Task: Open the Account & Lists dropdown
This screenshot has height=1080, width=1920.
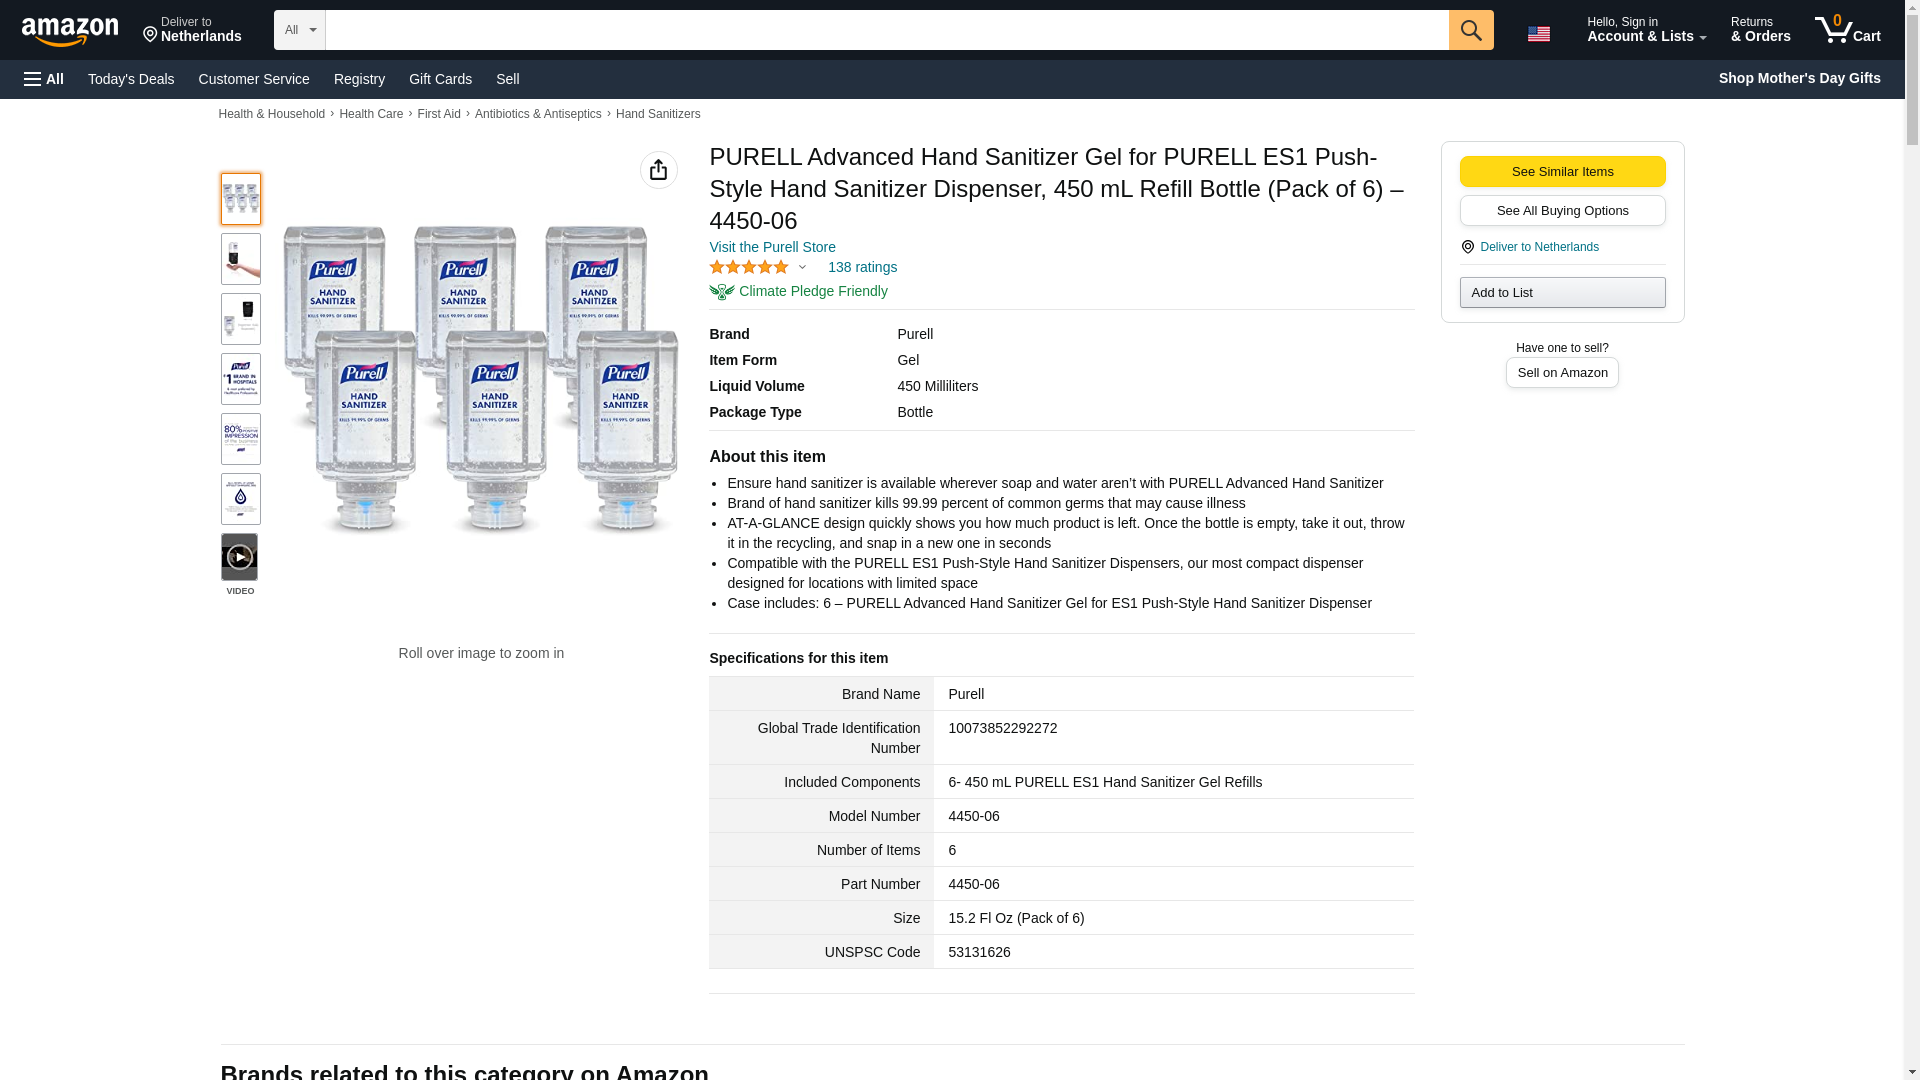Action: click(1645, 30)
